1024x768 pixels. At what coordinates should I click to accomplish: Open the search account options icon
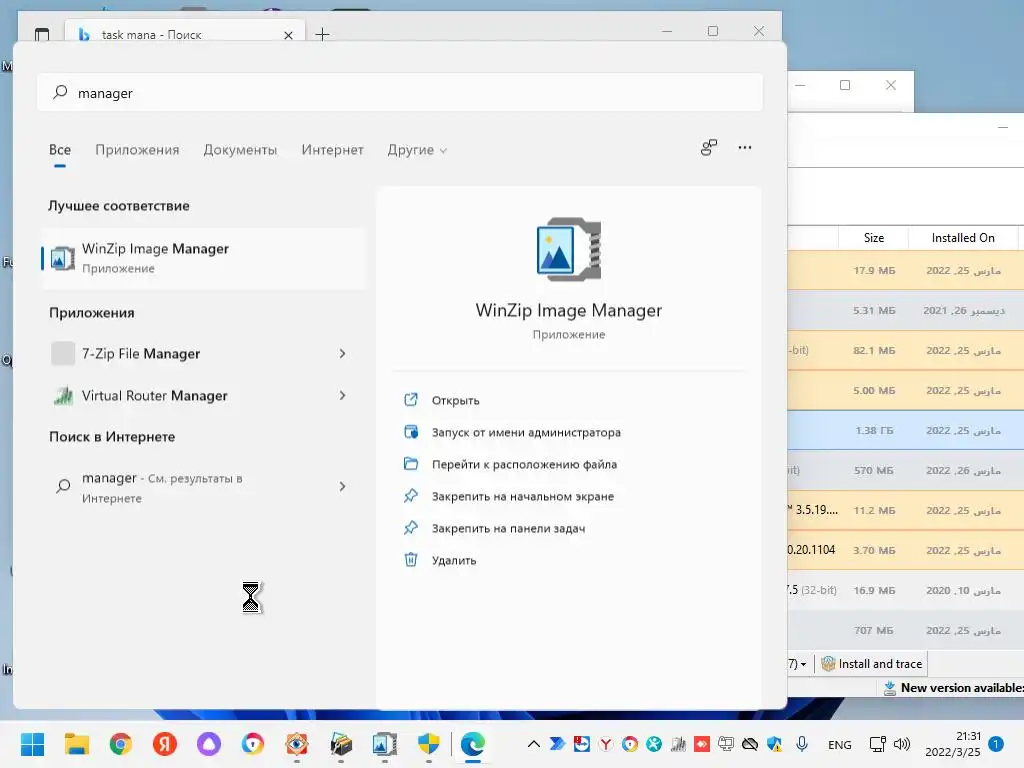[709, 148]
